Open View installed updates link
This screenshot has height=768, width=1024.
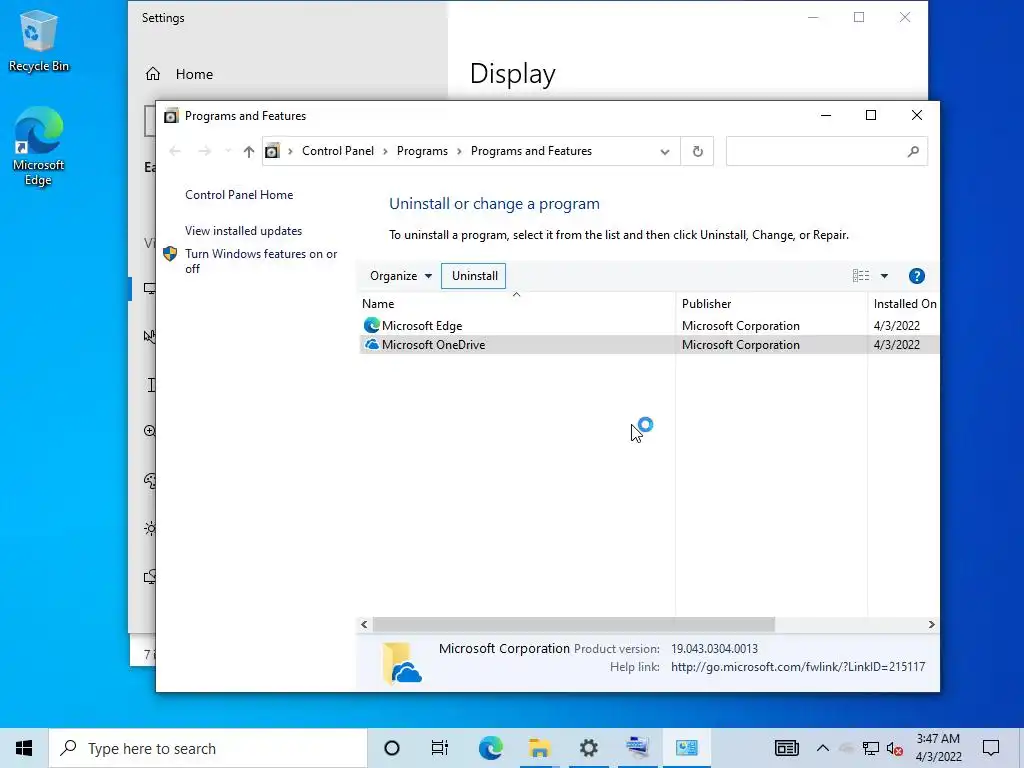243,231
